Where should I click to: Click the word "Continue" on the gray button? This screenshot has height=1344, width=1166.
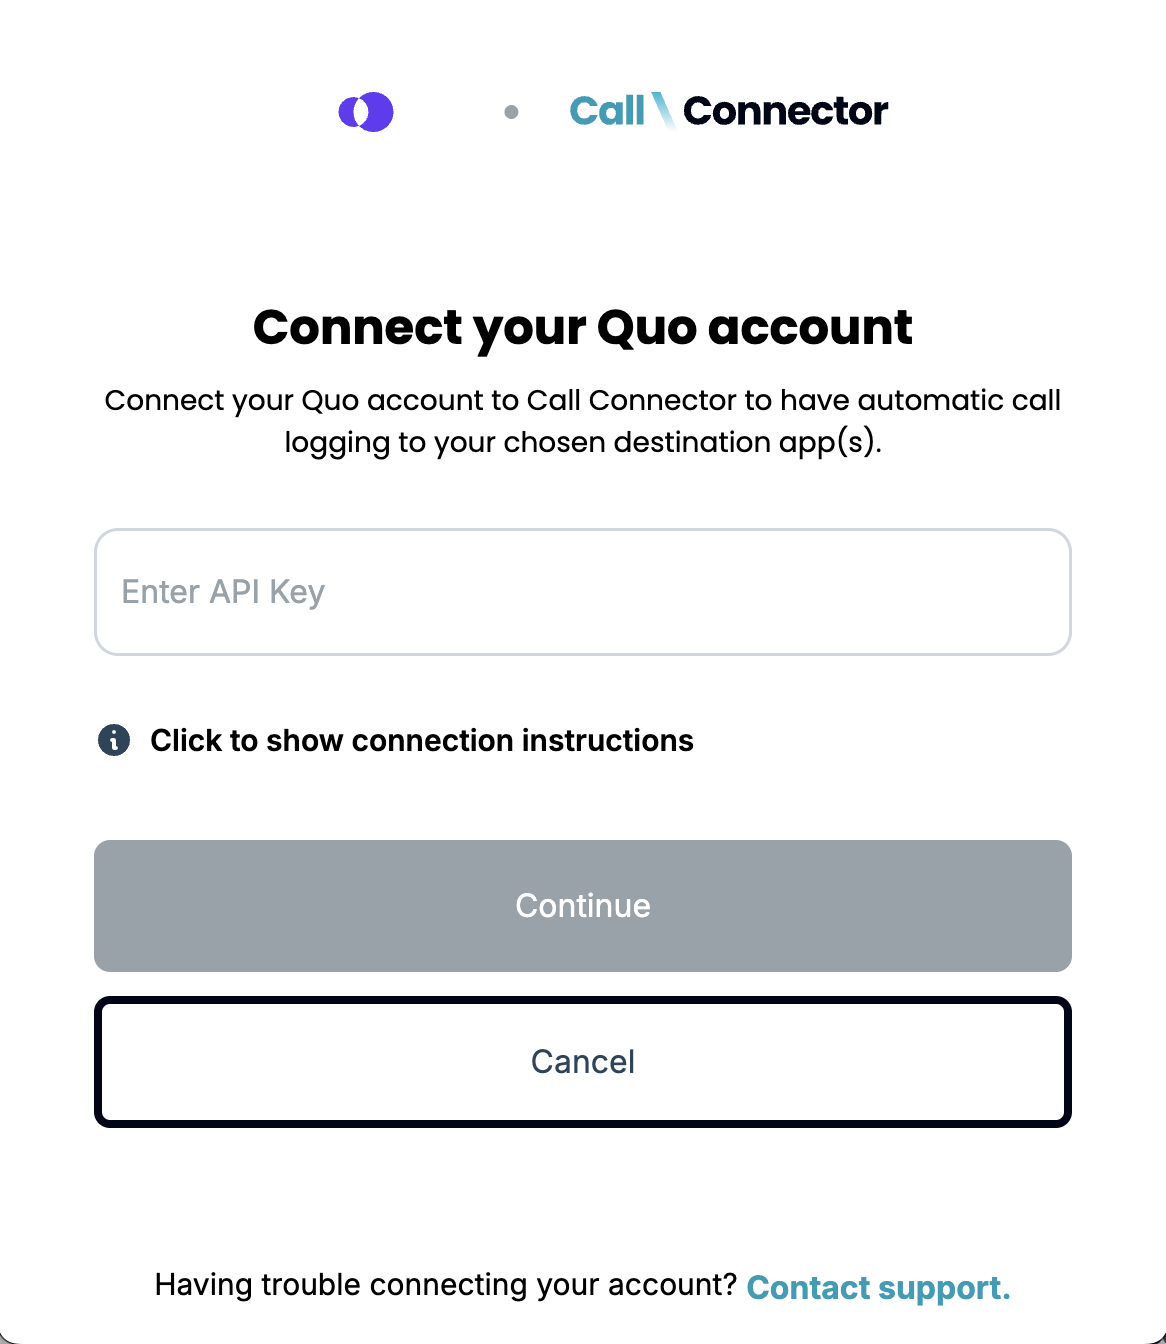click(582, 906)
